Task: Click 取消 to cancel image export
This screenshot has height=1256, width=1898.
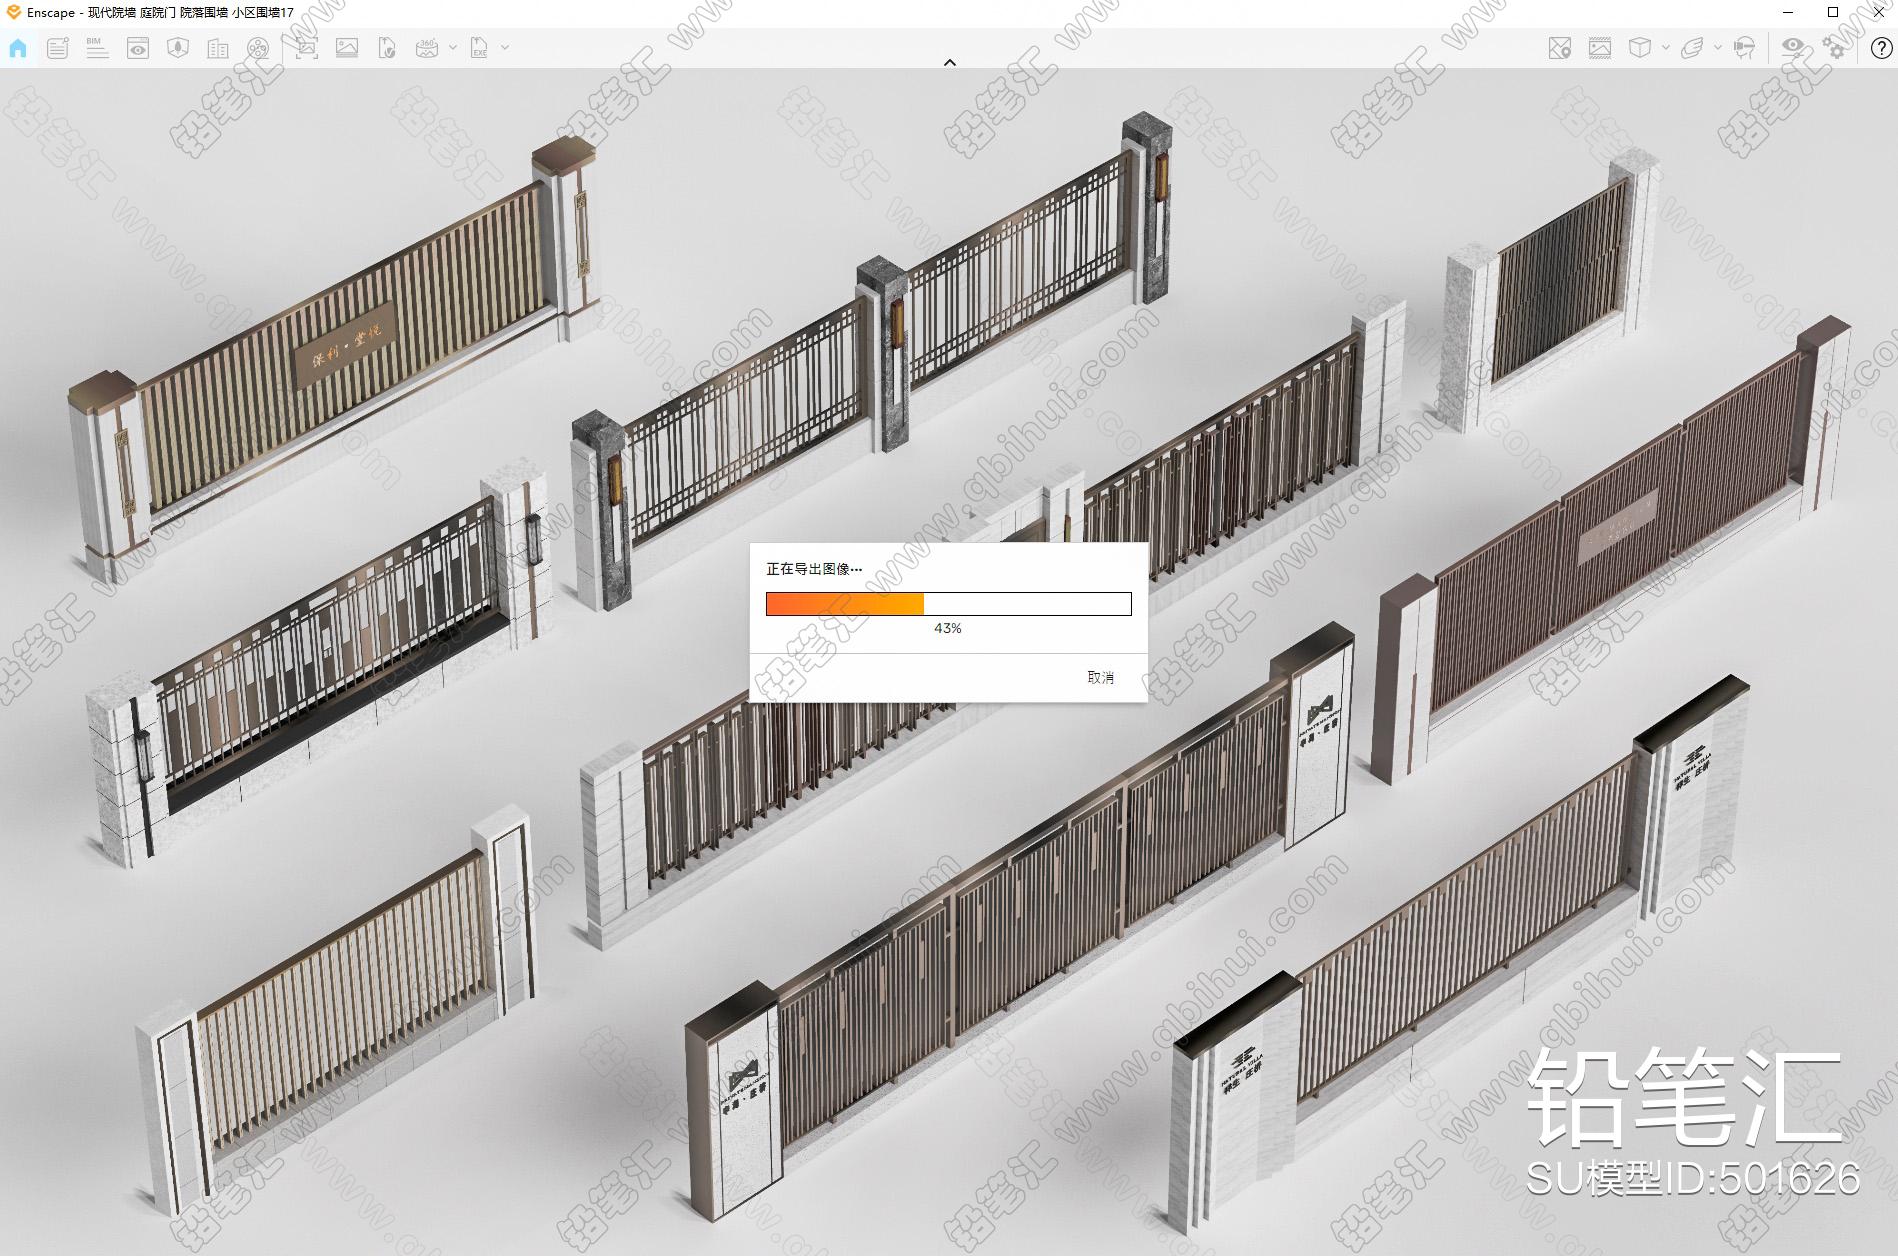Action: tap(1100, 677)
